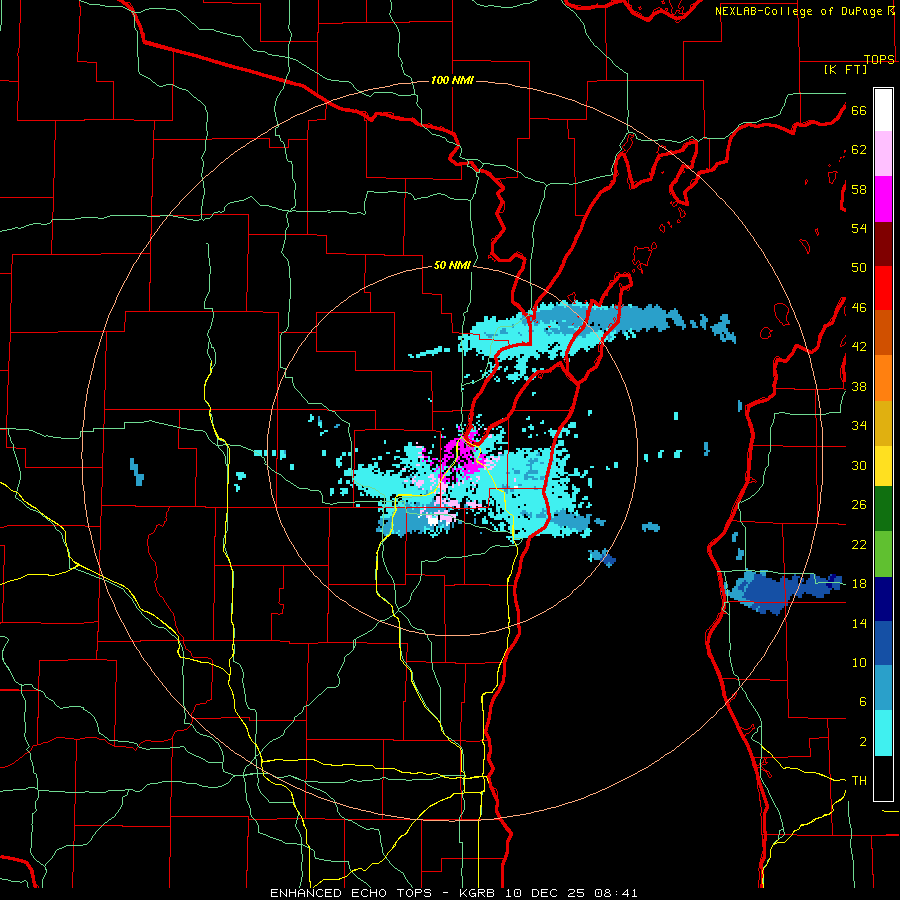The height and width of the screenshot is (900, 900).
Task: Click the "2" legend value
Action: click(863, 742)
